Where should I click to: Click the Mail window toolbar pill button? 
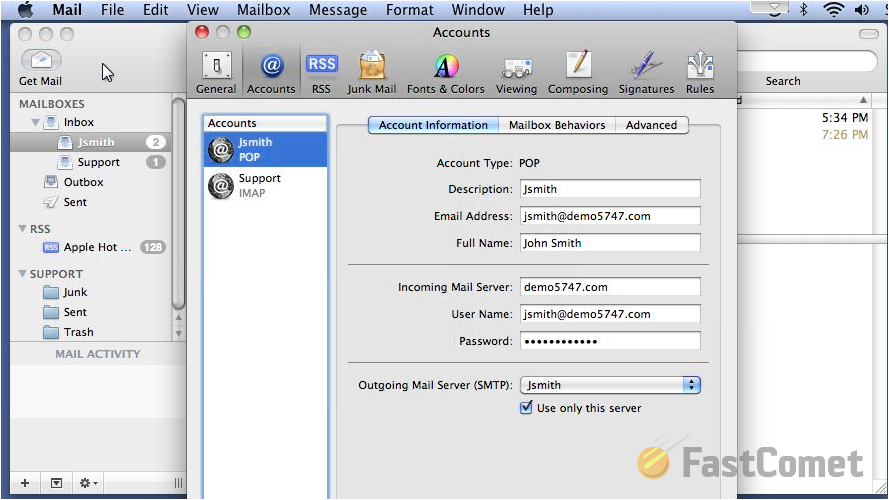pos(868,34)
